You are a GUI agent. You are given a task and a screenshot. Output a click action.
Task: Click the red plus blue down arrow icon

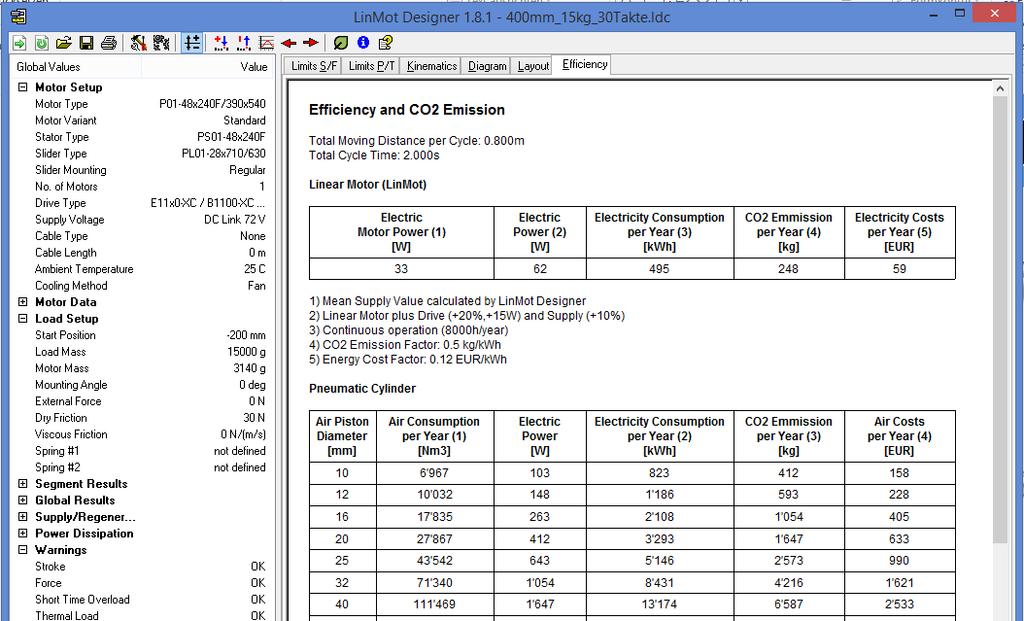click(x=221, y=43)
